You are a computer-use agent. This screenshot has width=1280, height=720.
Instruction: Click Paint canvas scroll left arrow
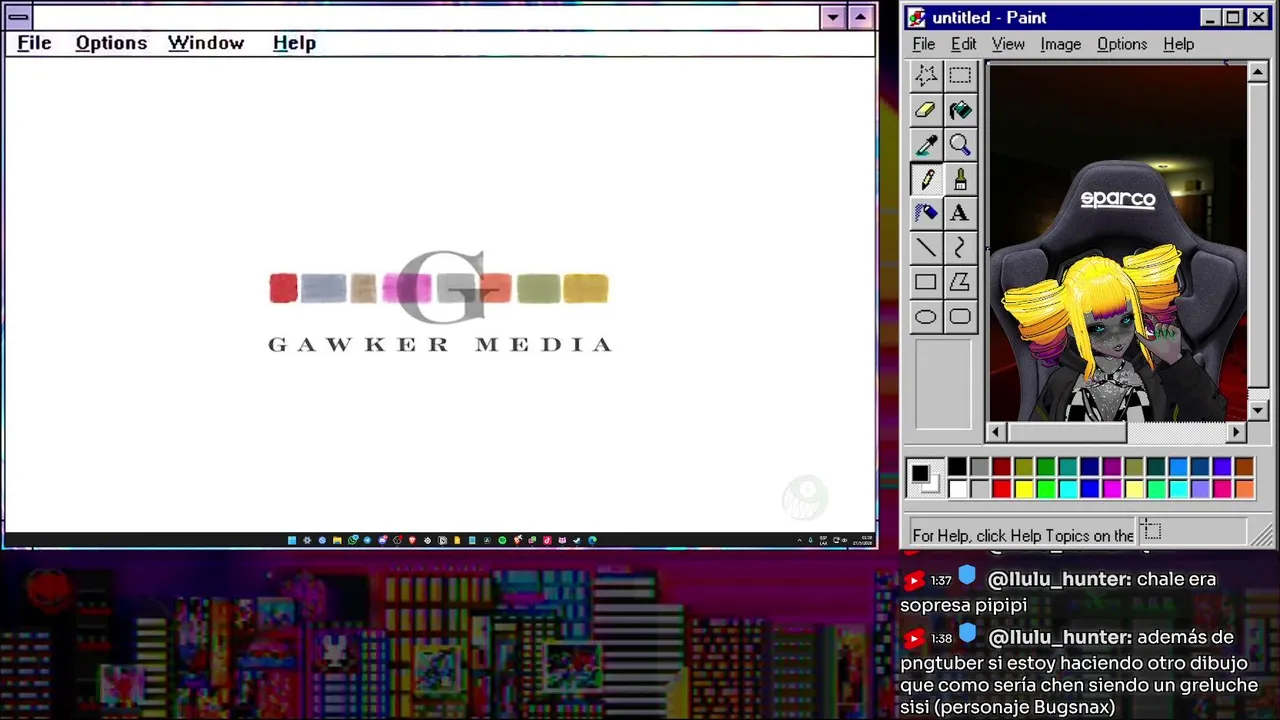pos(995,432)
